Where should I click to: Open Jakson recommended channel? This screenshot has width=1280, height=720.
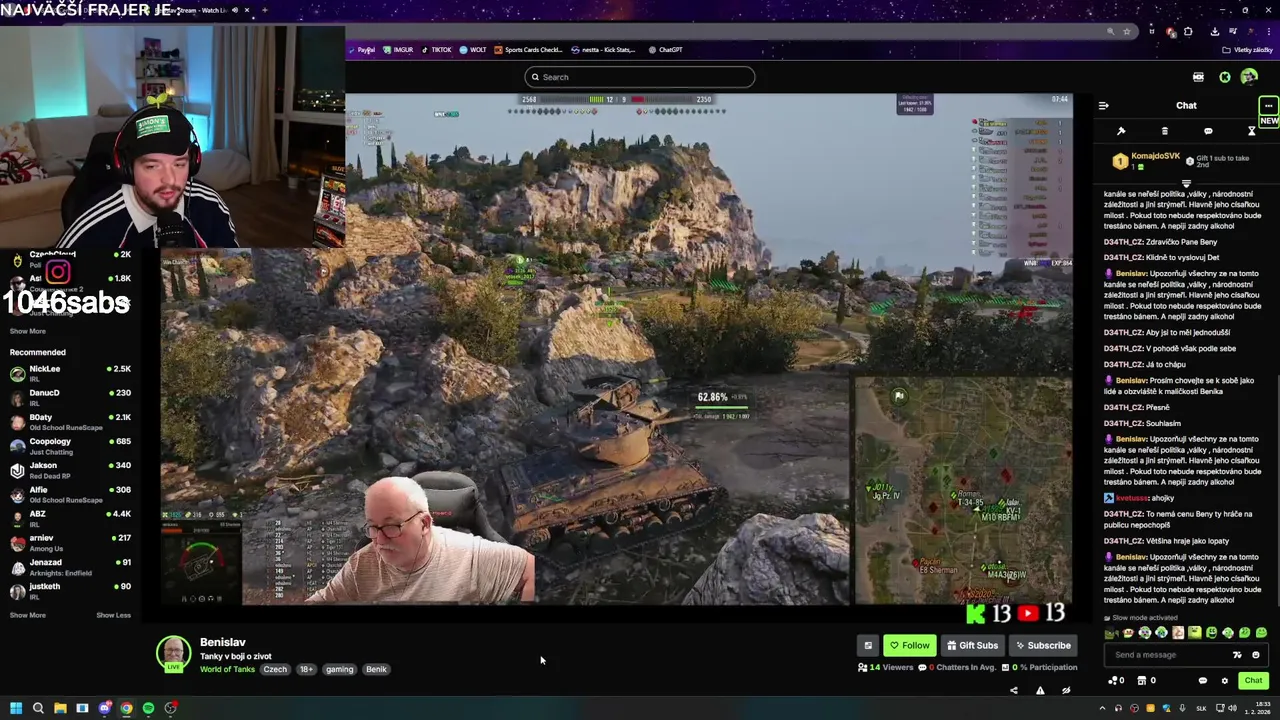pyautogui.click(x=70, y=470)
